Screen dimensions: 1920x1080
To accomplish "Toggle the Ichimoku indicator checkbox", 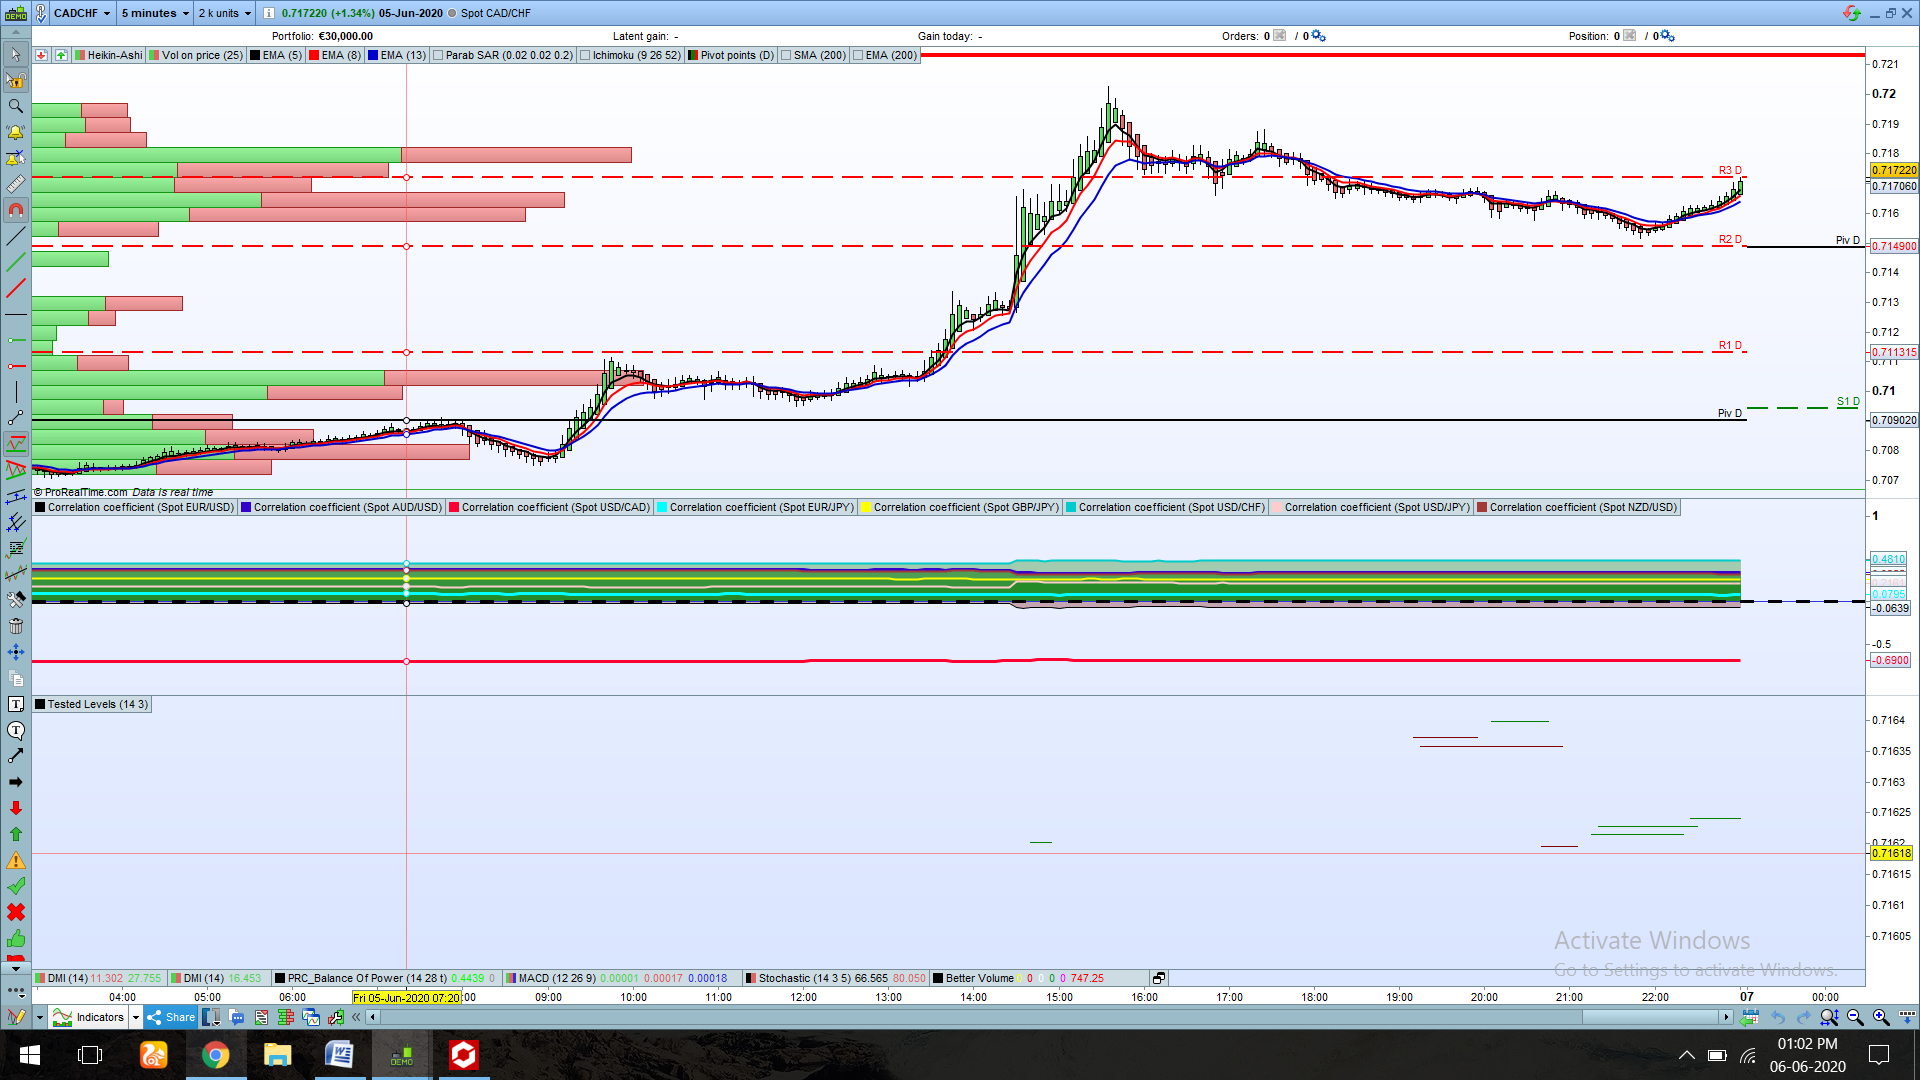I will (586, 56).
